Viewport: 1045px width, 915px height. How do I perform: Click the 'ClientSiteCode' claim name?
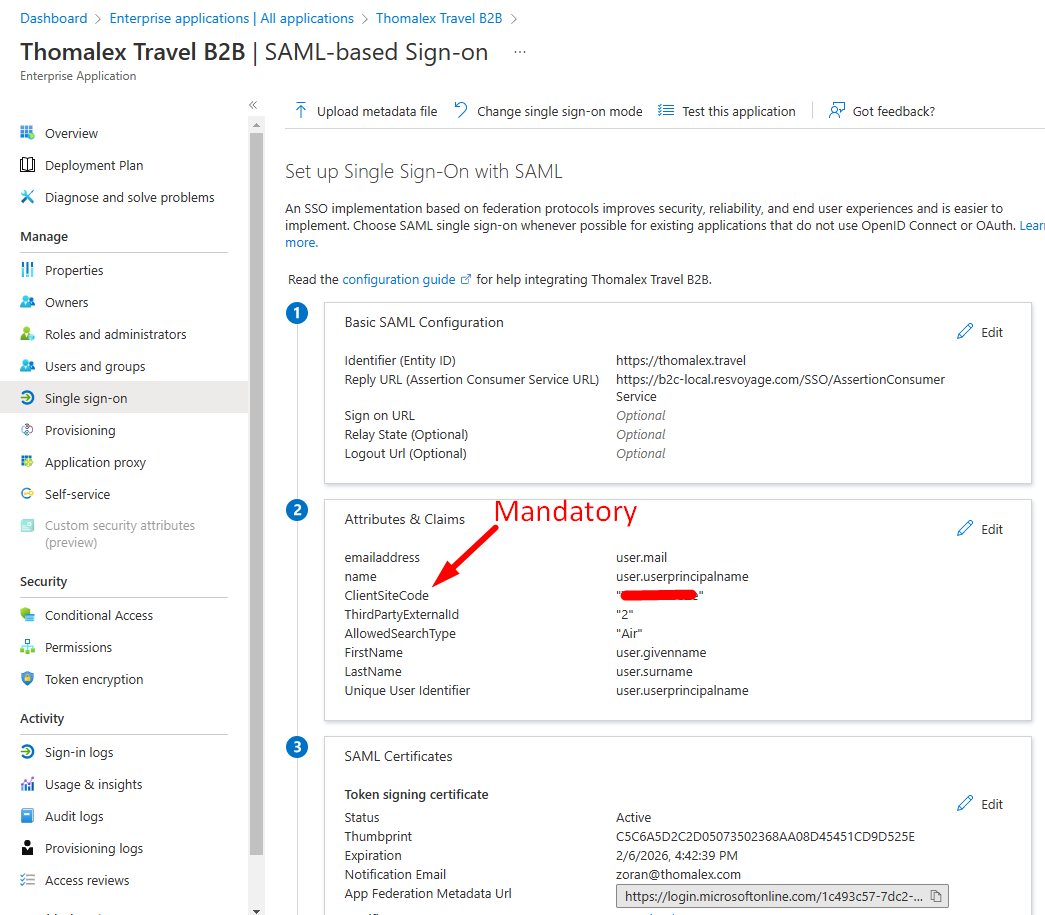tap(387, 596)
